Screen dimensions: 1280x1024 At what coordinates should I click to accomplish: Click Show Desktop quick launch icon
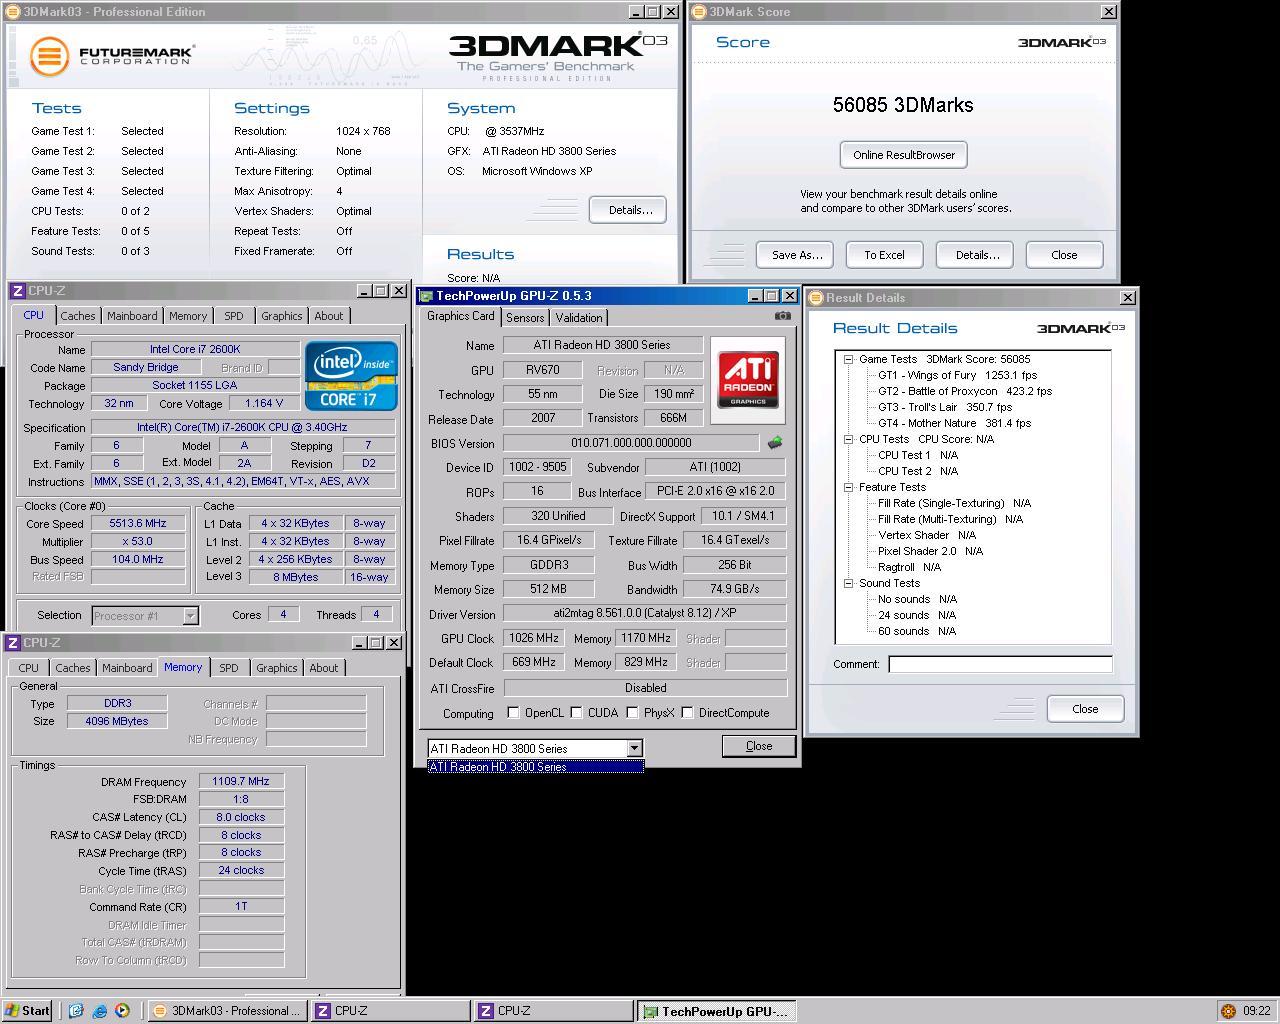(x=76, y=1011)
